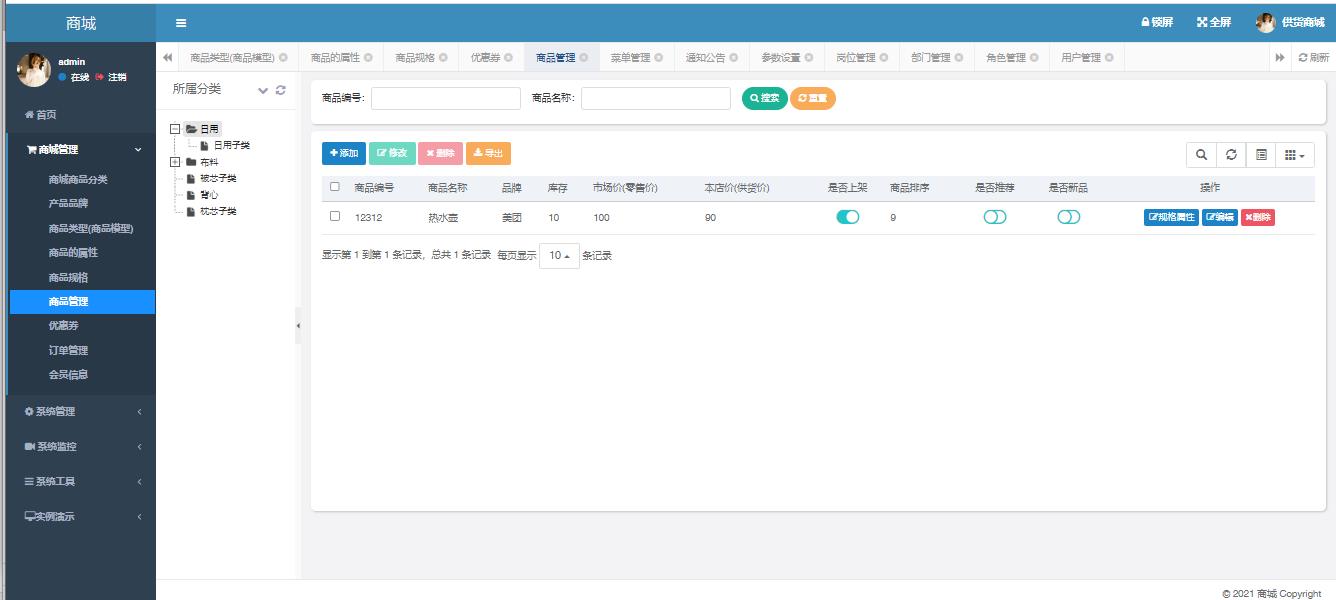This screenshot has height=600, width=1336.
Task: Click the 全屏 fullscreen icon in header
Action: [x=1213, y=23]
